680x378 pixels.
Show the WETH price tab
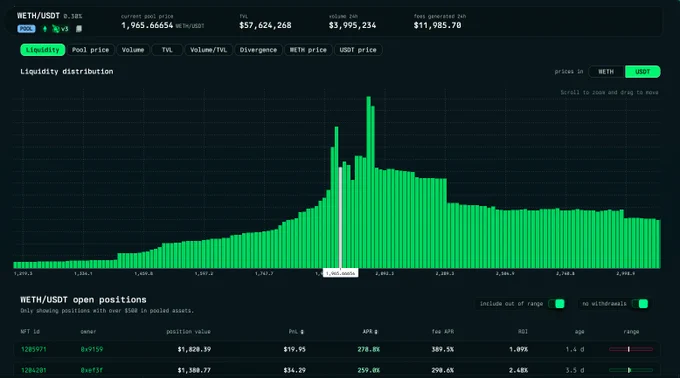[x=308, y=50]
